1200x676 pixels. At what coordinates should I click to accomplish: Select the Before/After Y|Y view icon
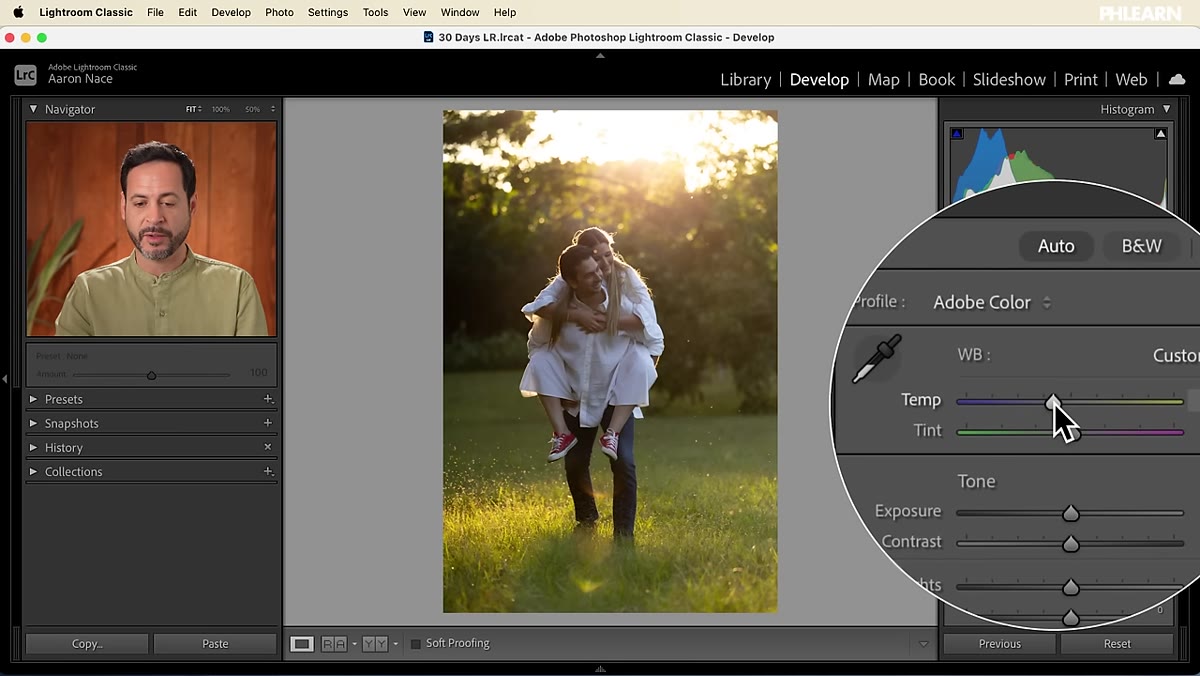click(x=375, y=644)
